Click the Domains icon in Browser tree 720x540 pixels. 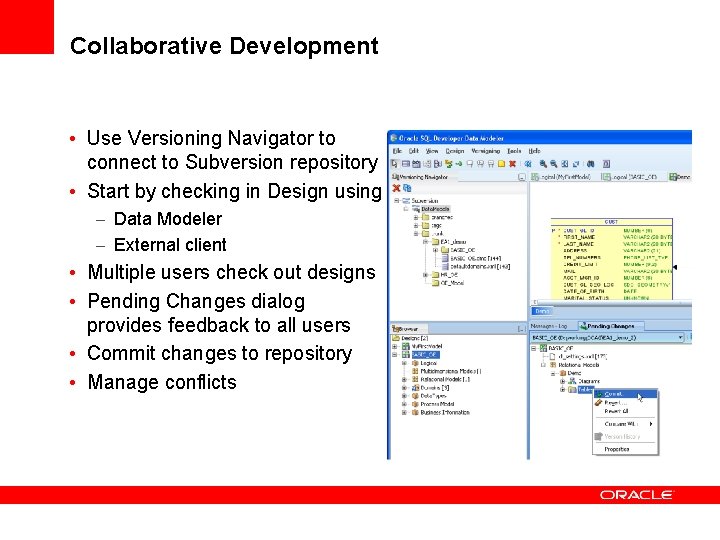[x=415, y=388]
